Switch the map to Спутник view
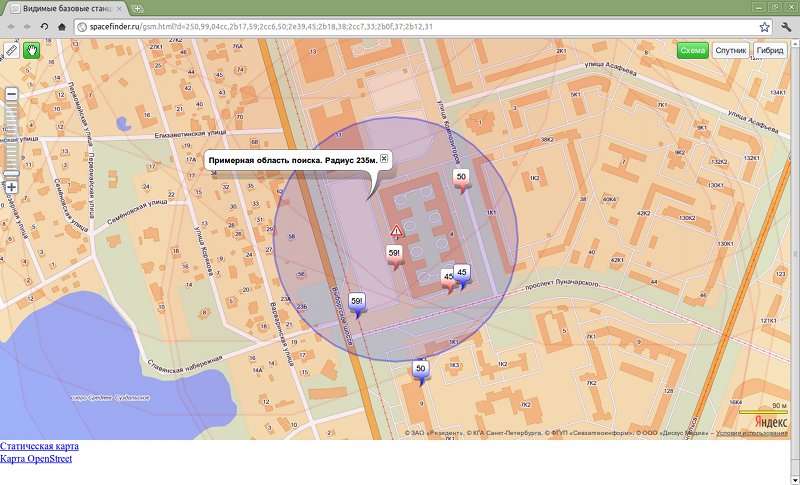Image resolution: width=800 pixels, height=485 pixels. (731, 50)
